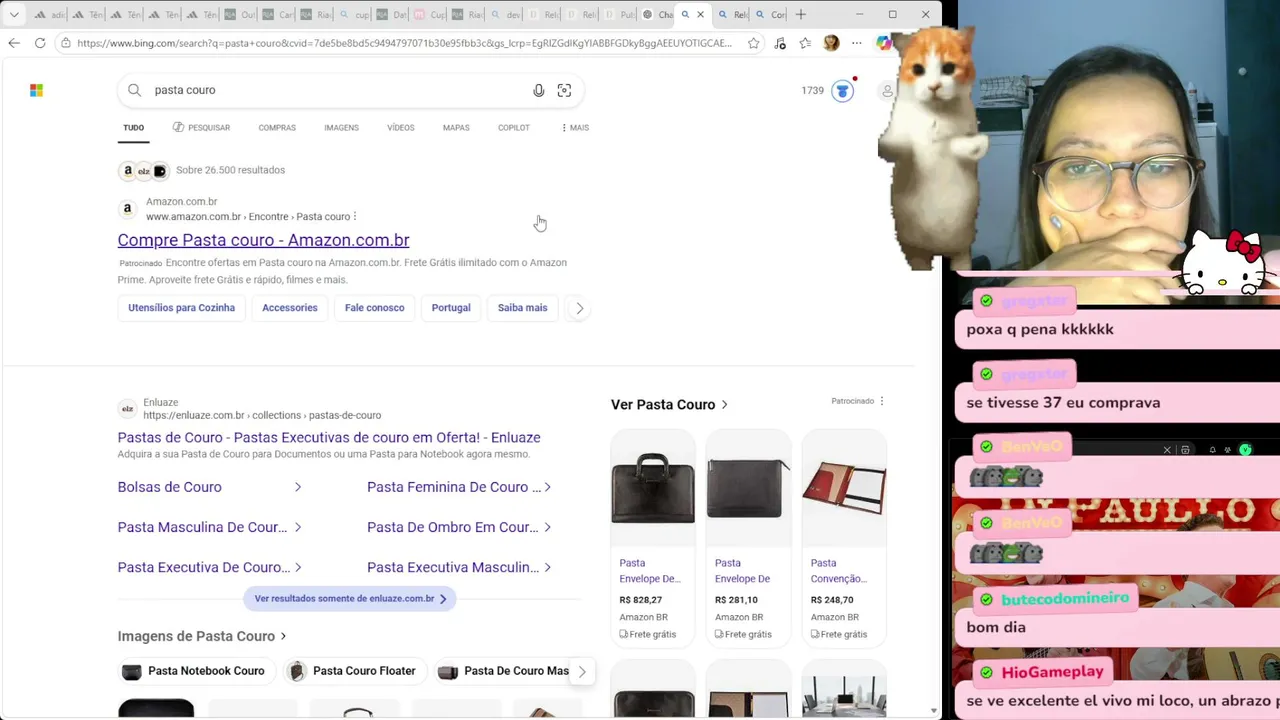
Task: Click the Amazon.com.br favicon in the ad
Action: coord(127,209)
